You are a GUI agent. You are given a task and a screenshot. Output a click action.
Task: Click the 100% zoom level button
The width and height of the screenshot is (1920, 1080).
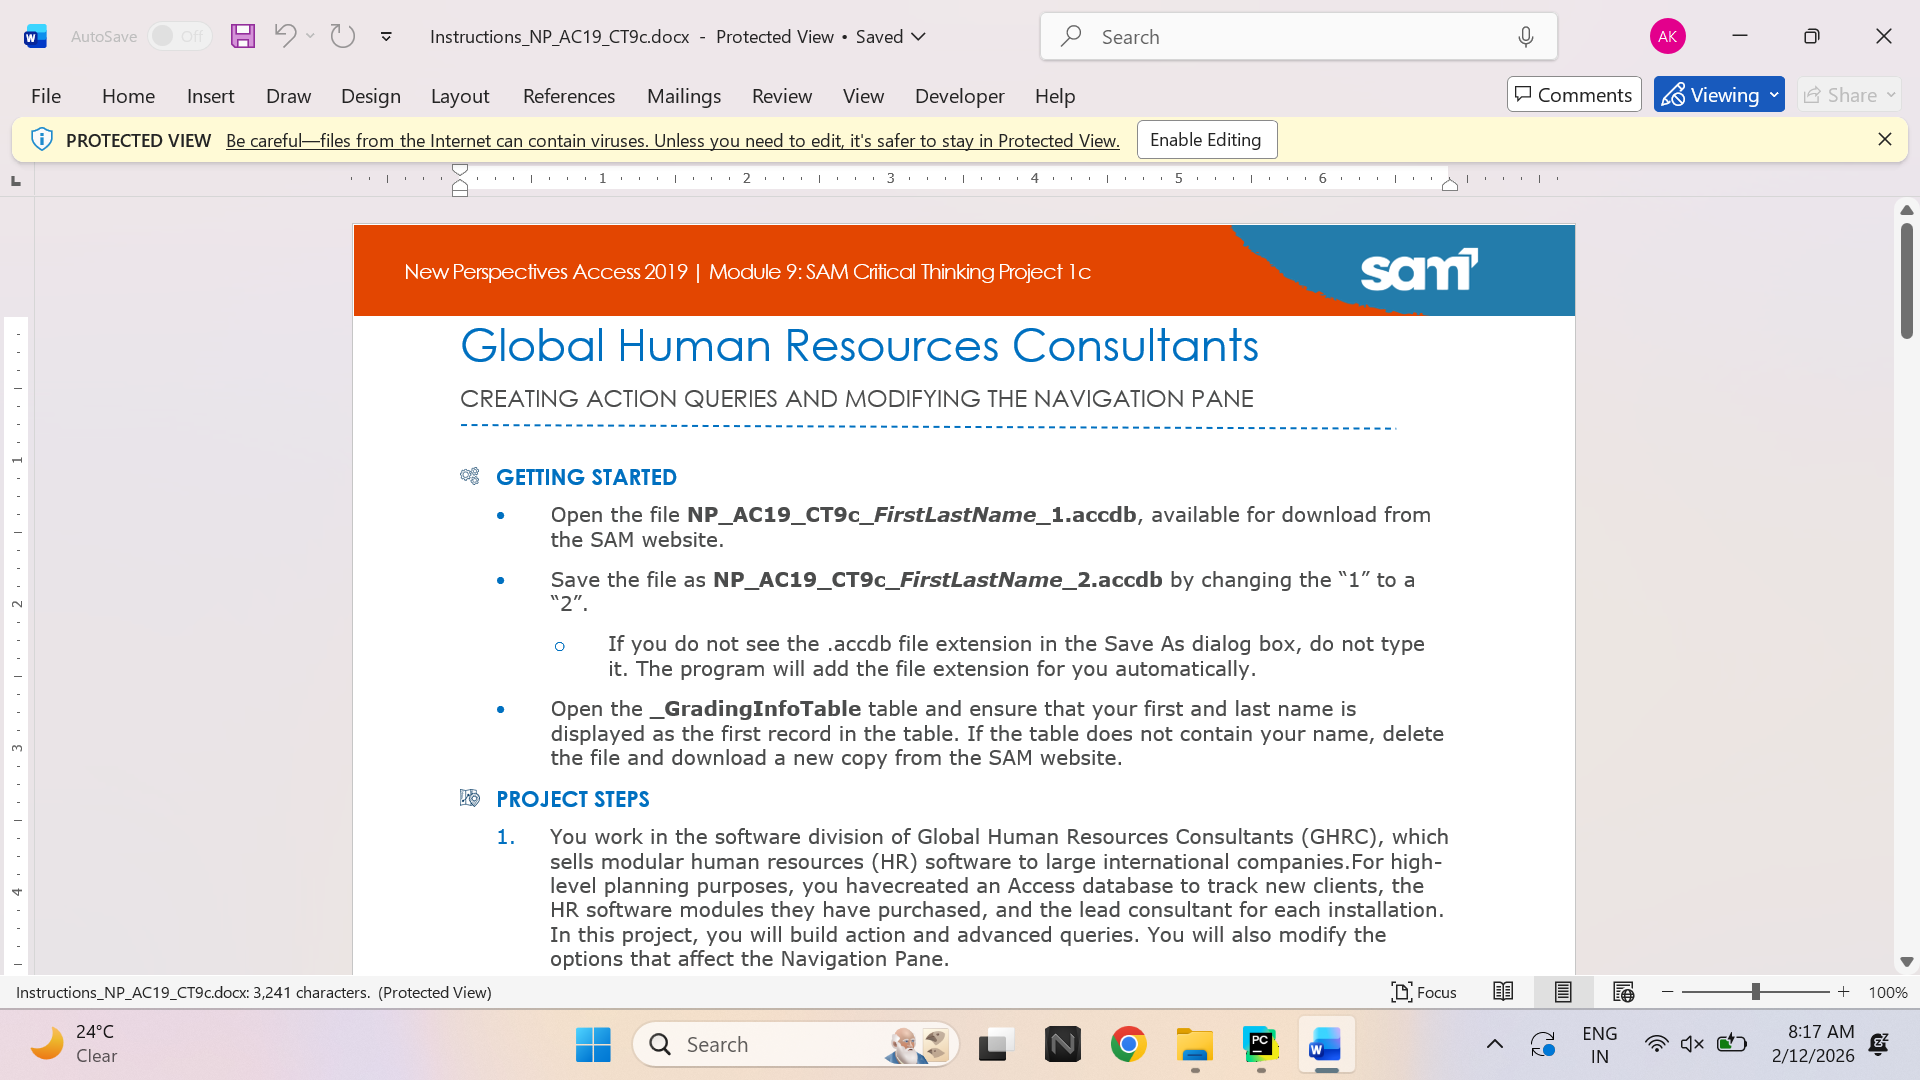click(1888, 992)
